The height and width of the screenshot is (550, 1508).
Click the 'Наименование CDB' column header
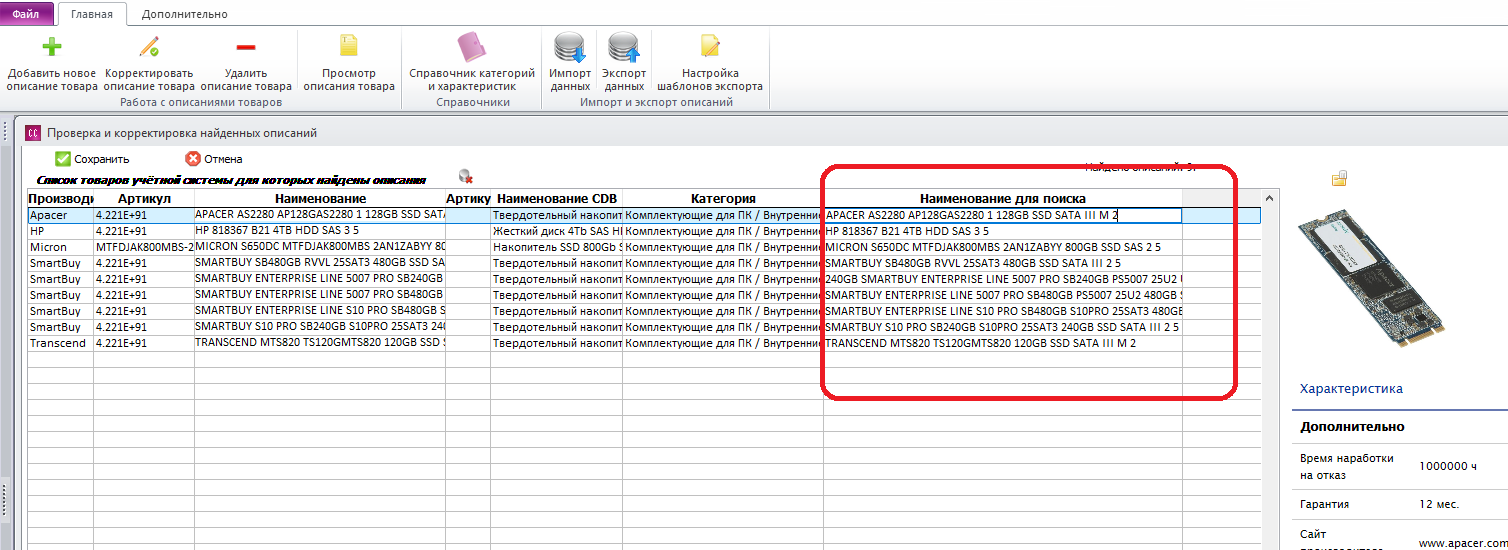pyautogui.click(x=556, y=198)
